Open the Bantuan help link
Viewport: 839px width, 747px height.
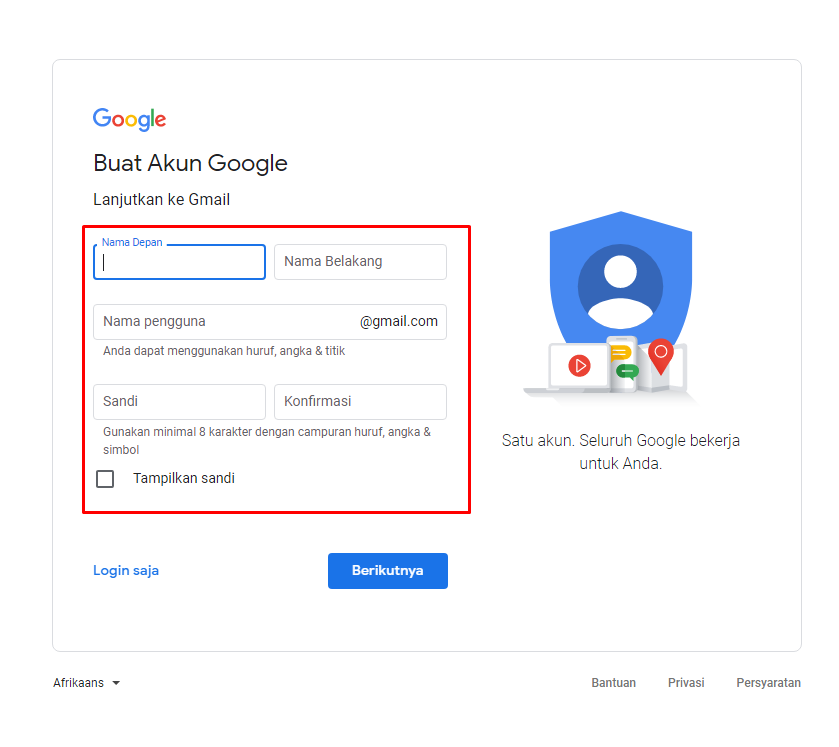613,683
